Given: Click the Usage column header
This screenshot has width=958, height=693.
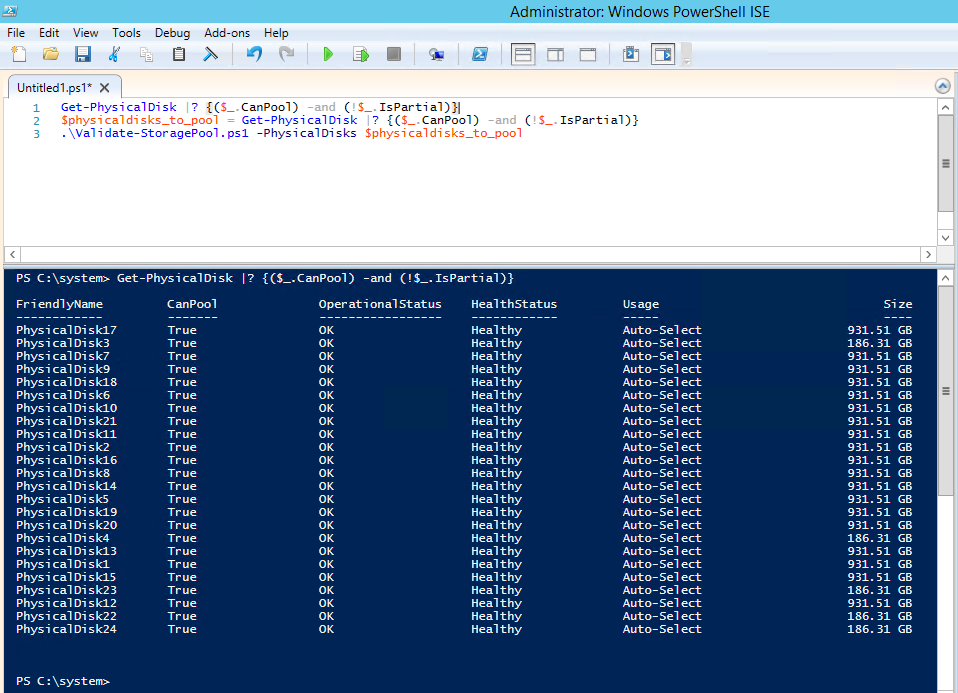Looking at the screenshot, I should [x=641, y=304].
